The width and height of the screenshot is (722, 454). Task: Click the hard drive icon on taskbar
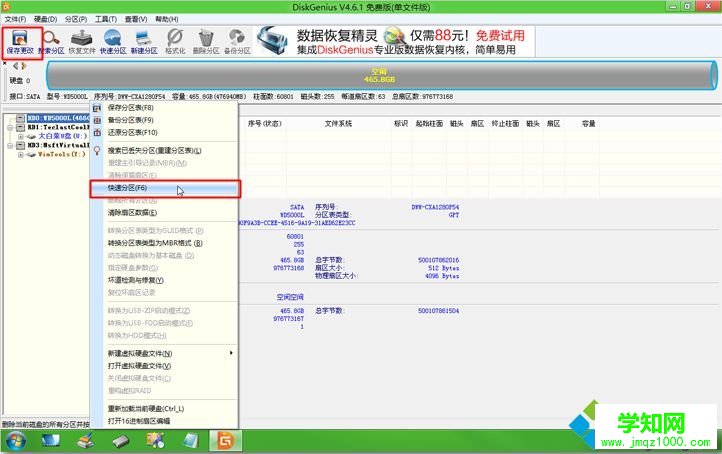(x=121, y=442)
